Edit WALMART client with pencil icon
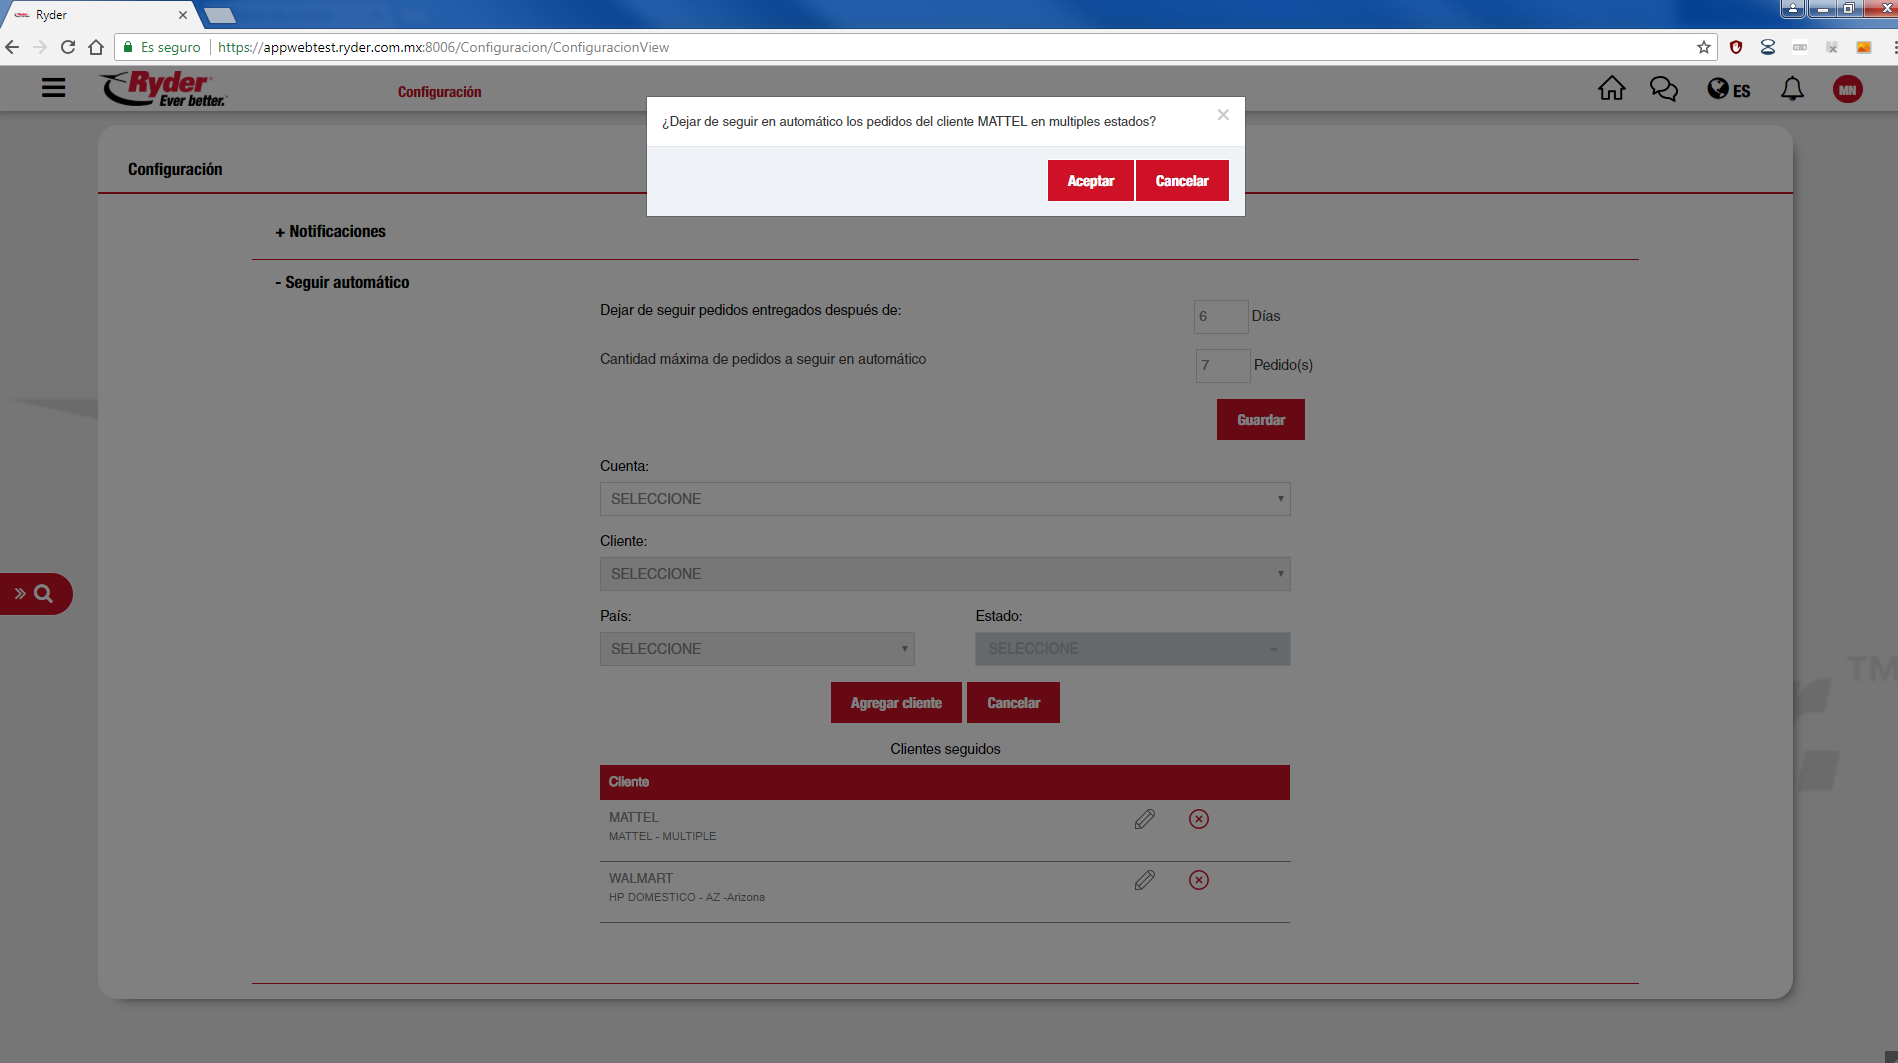Image resolution: width=1898 pixels, height=1063 pixels. [x=1145, y=880]
